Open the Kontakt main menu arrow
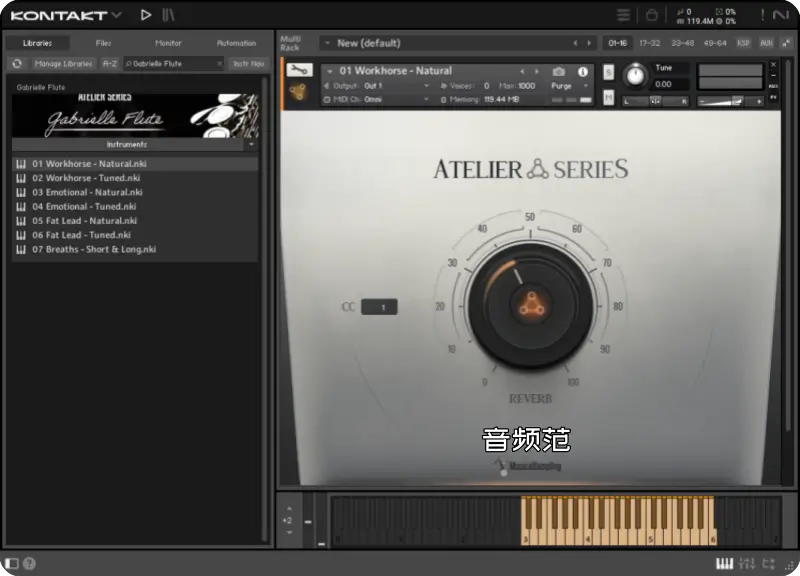 (x=116, y=15)
